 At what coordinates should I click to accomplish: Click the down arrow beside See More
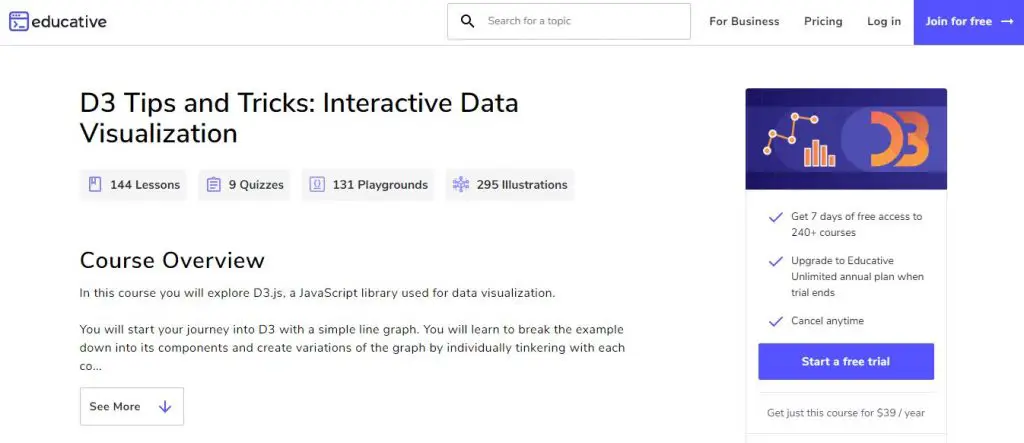click(x=165, y=407)
